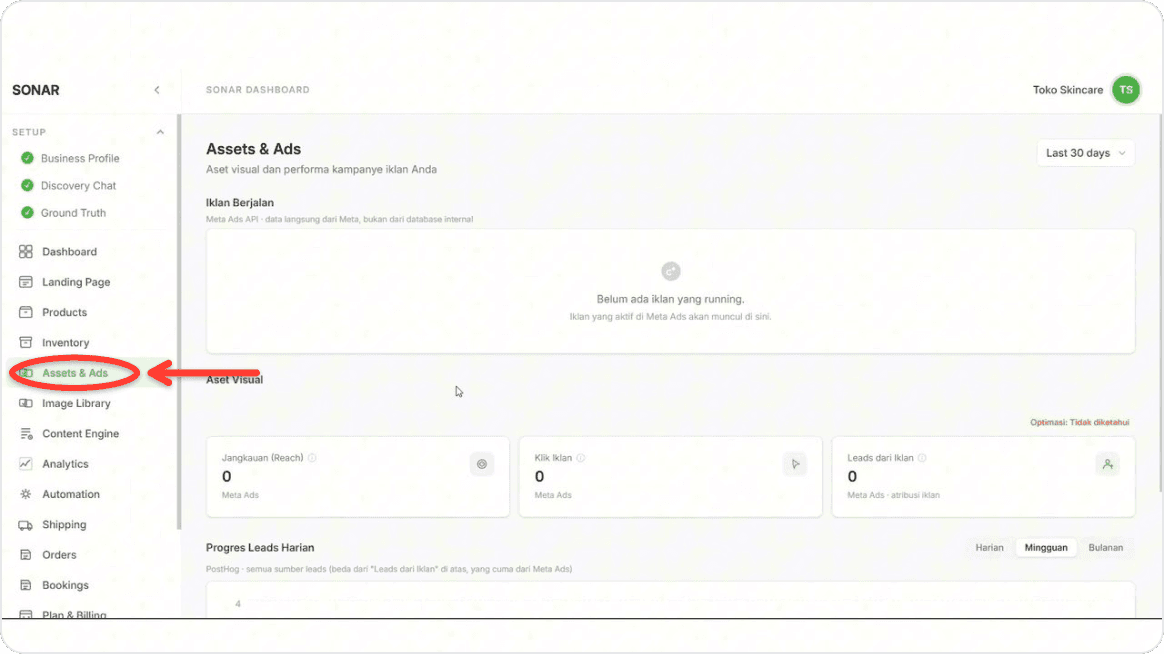This screenshot has height=654, width=1164.
Task: Click the Progres Leads Harian heading
Action: 260,548
